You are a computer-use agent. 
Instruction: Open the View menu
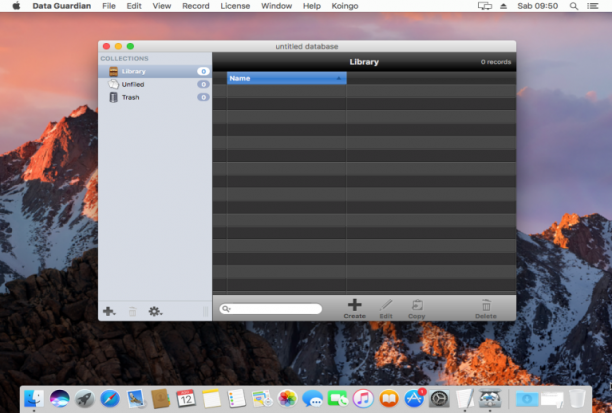point(162,6)
